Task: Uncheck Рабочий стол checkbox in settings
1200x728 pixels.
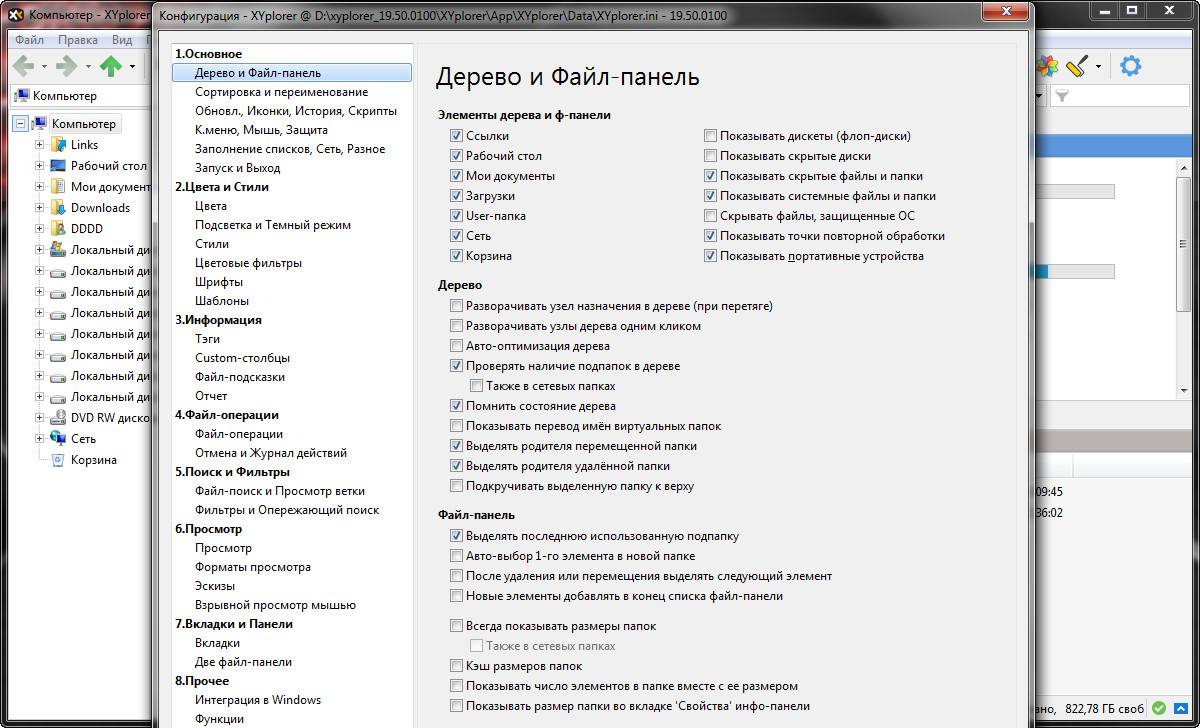Action: (456, 156)
